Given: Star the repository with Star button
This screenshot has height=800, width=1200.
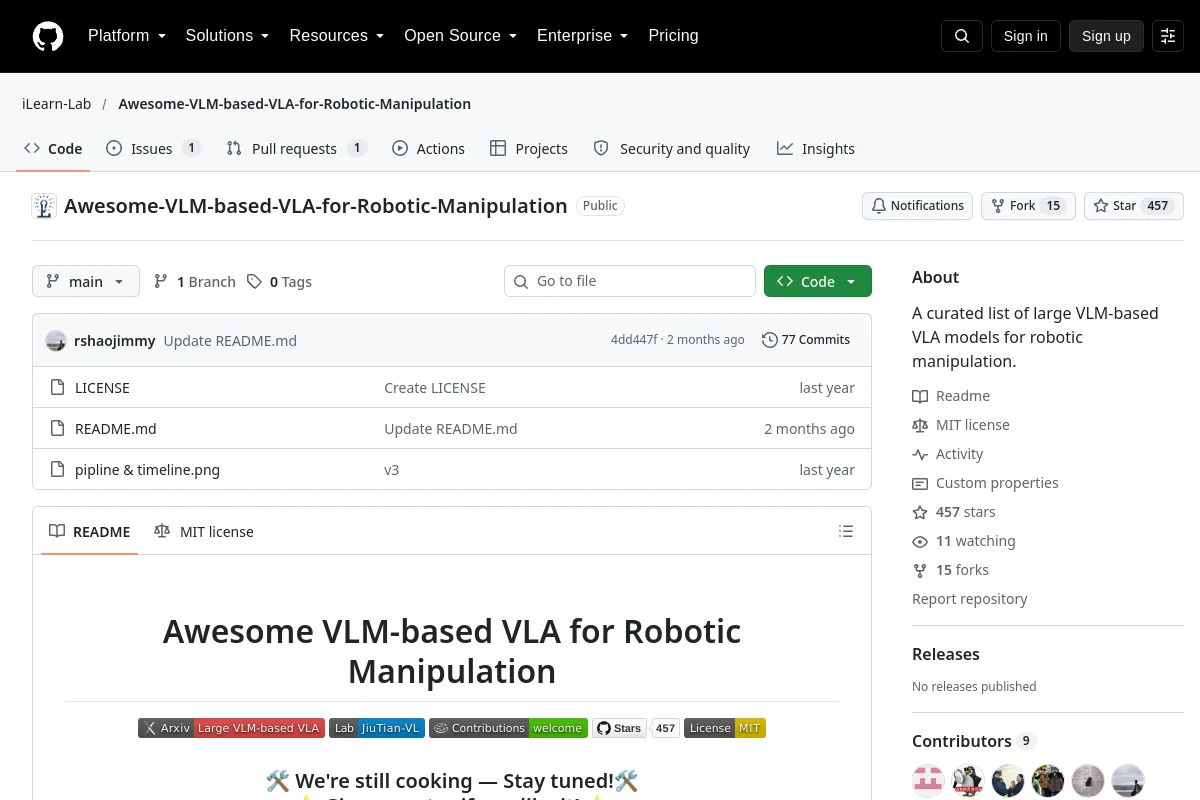Looking at the screenshot, I should click(1134, 206).
